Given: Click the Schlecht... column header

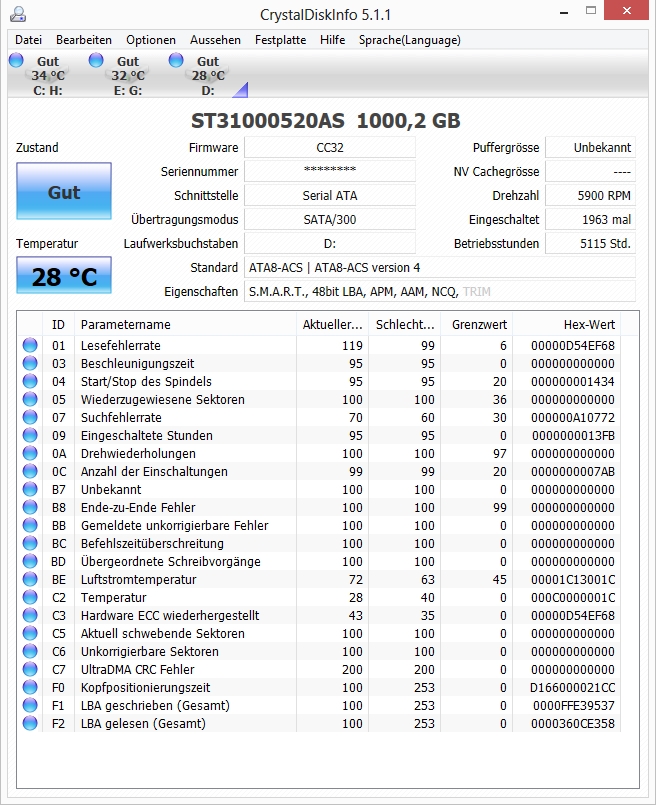Looking at the screenshot, I should coord(404,324).
